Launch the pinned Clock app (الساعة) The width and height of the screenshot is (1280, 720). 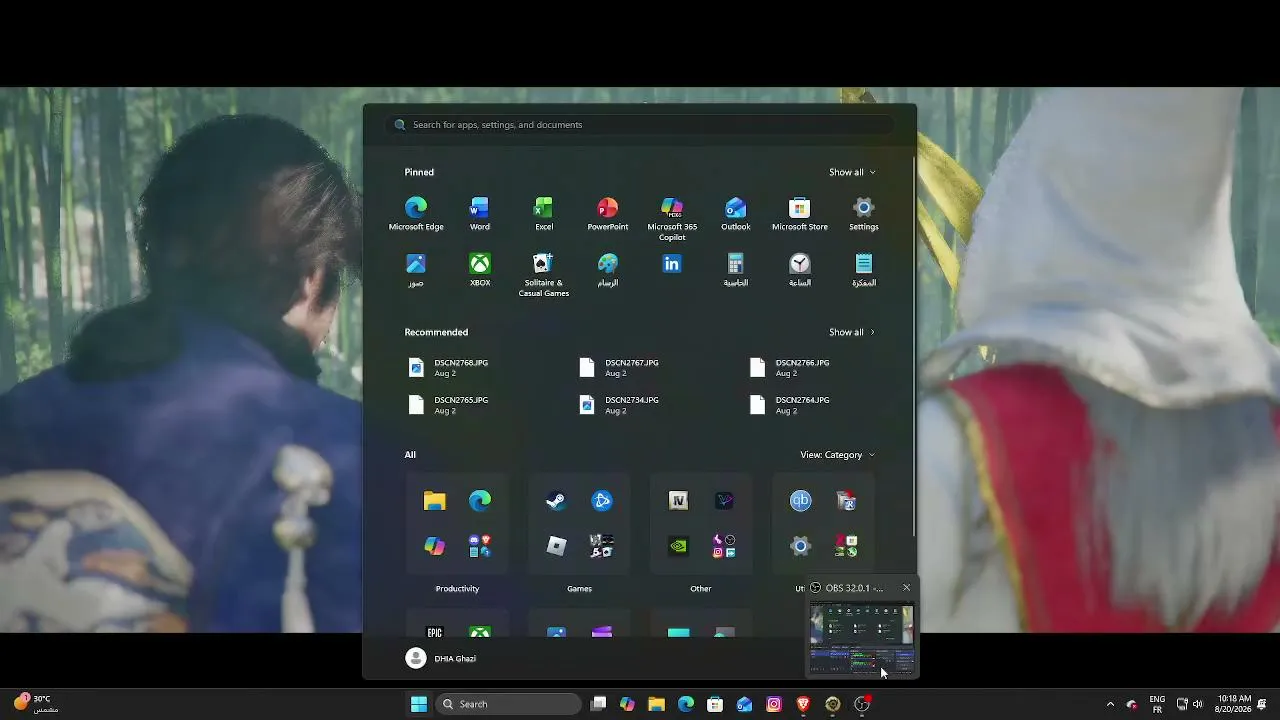point(800,270)
